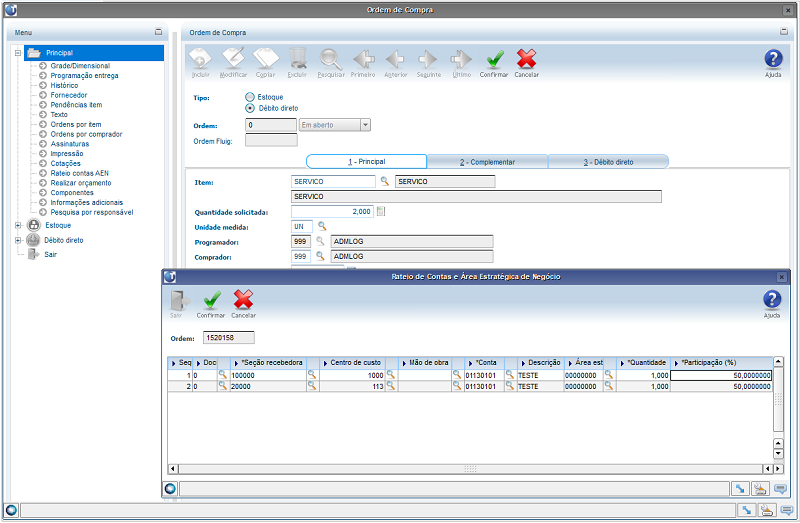This screenshot has height=523, width=800.
Task: Open Seção recebedora lookup in row 100000
Action: click(312, 375)
